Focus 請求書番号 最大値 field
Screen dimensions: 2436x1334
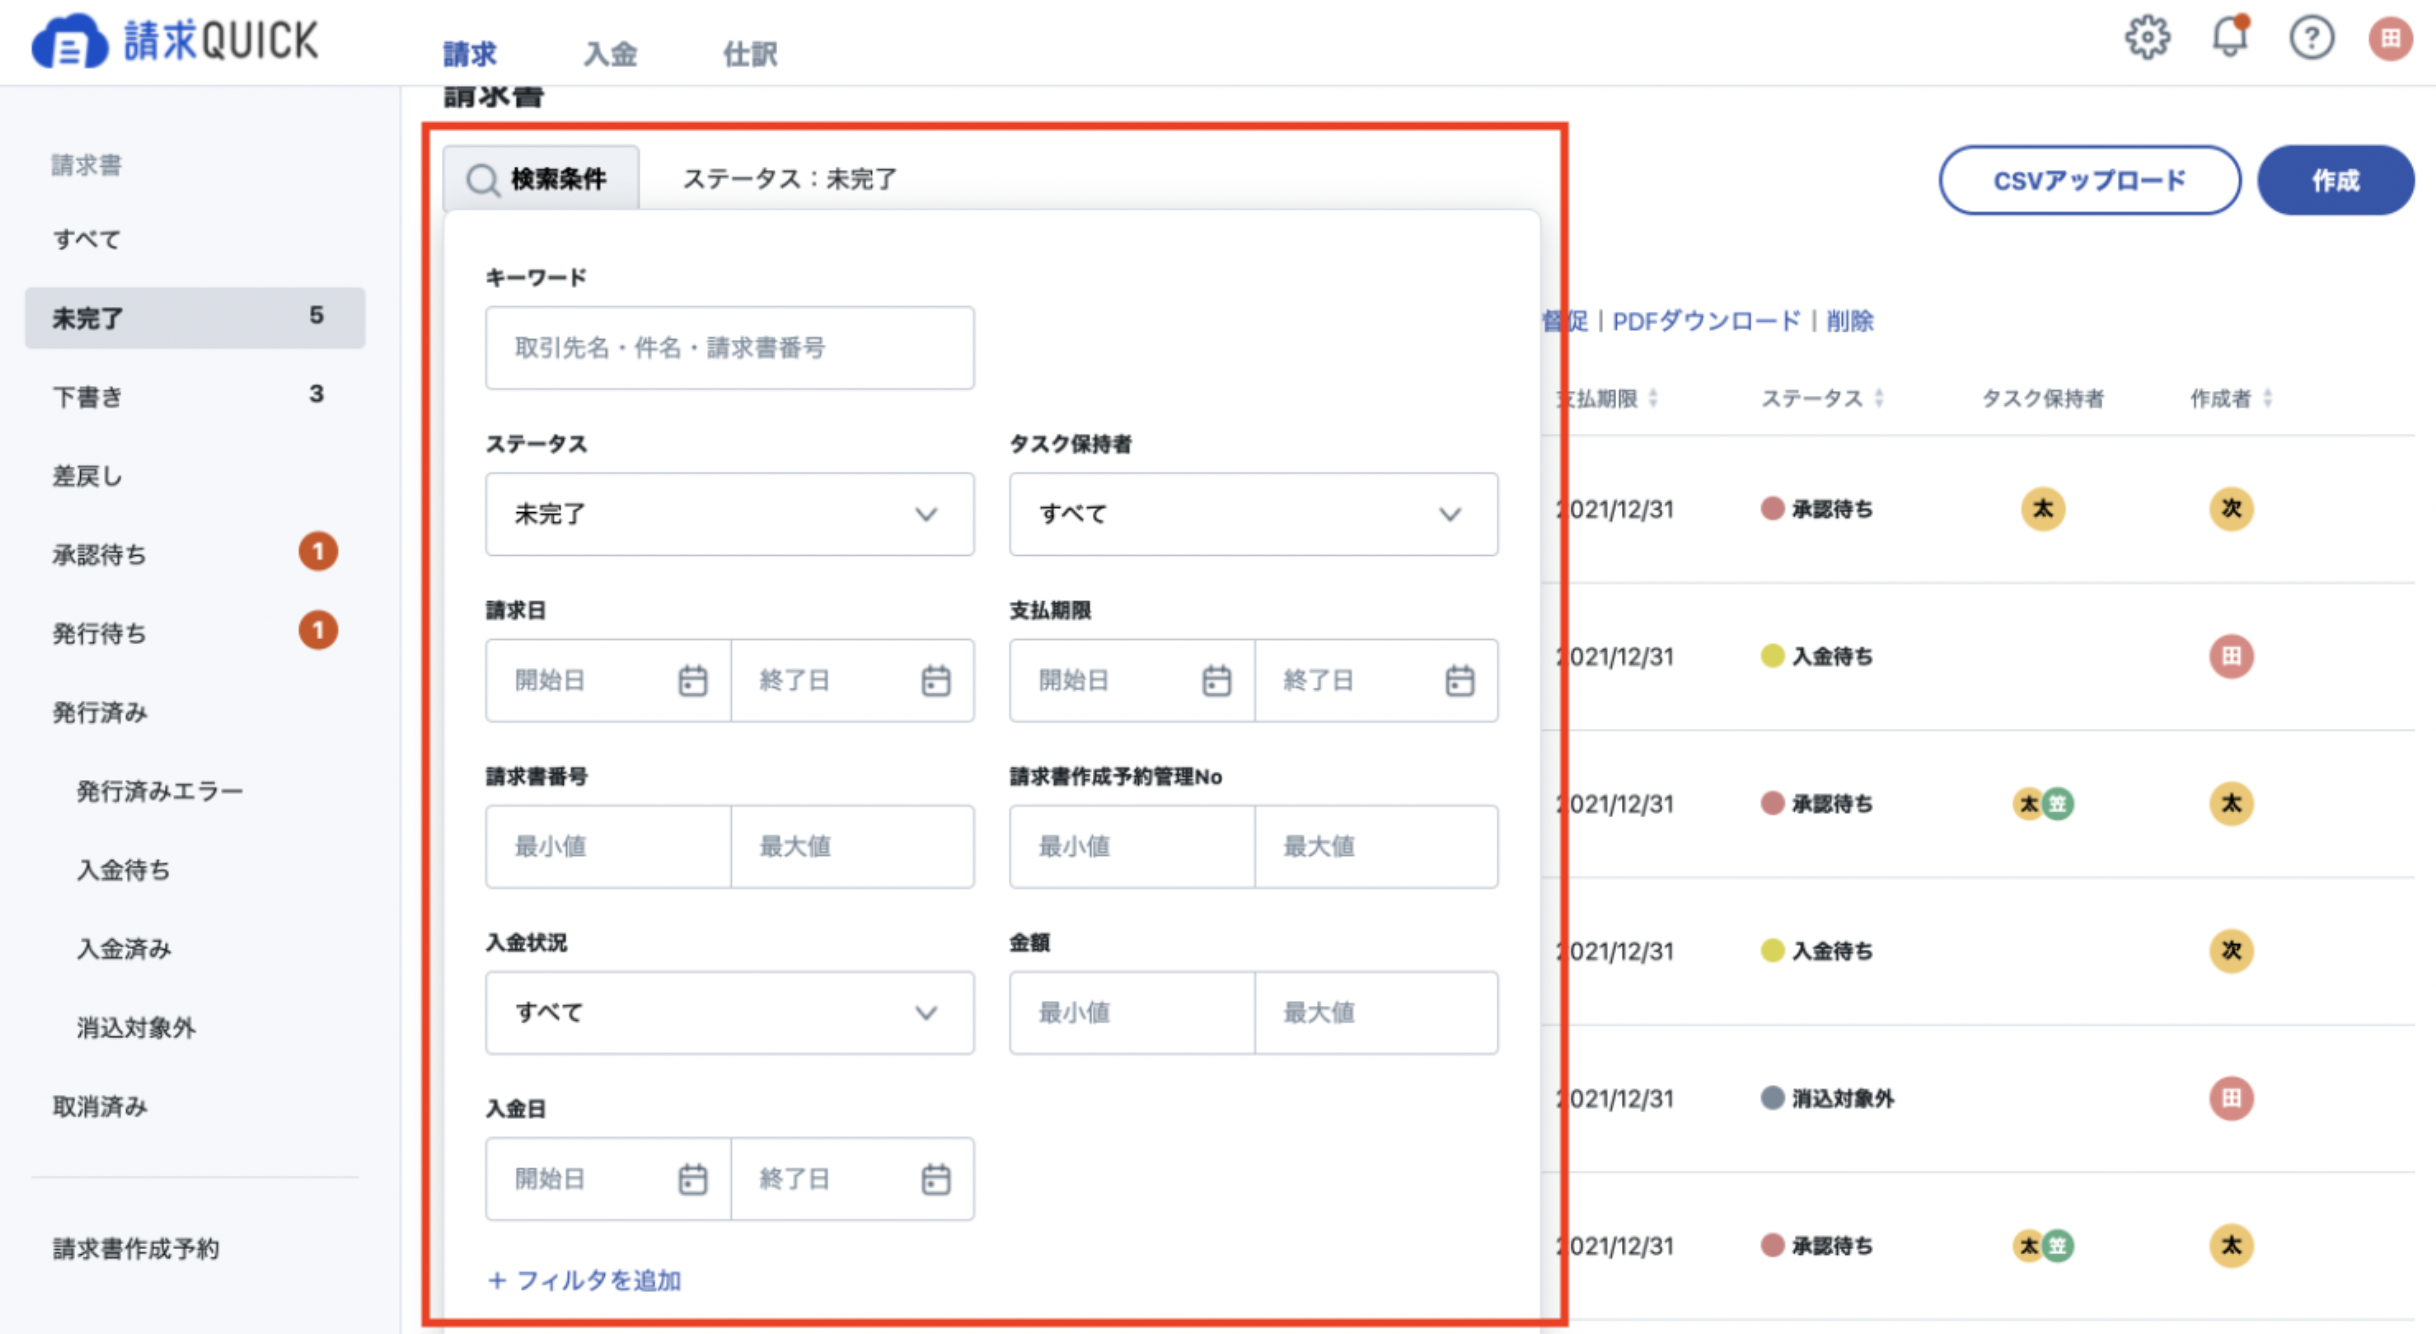click(853, 846)
